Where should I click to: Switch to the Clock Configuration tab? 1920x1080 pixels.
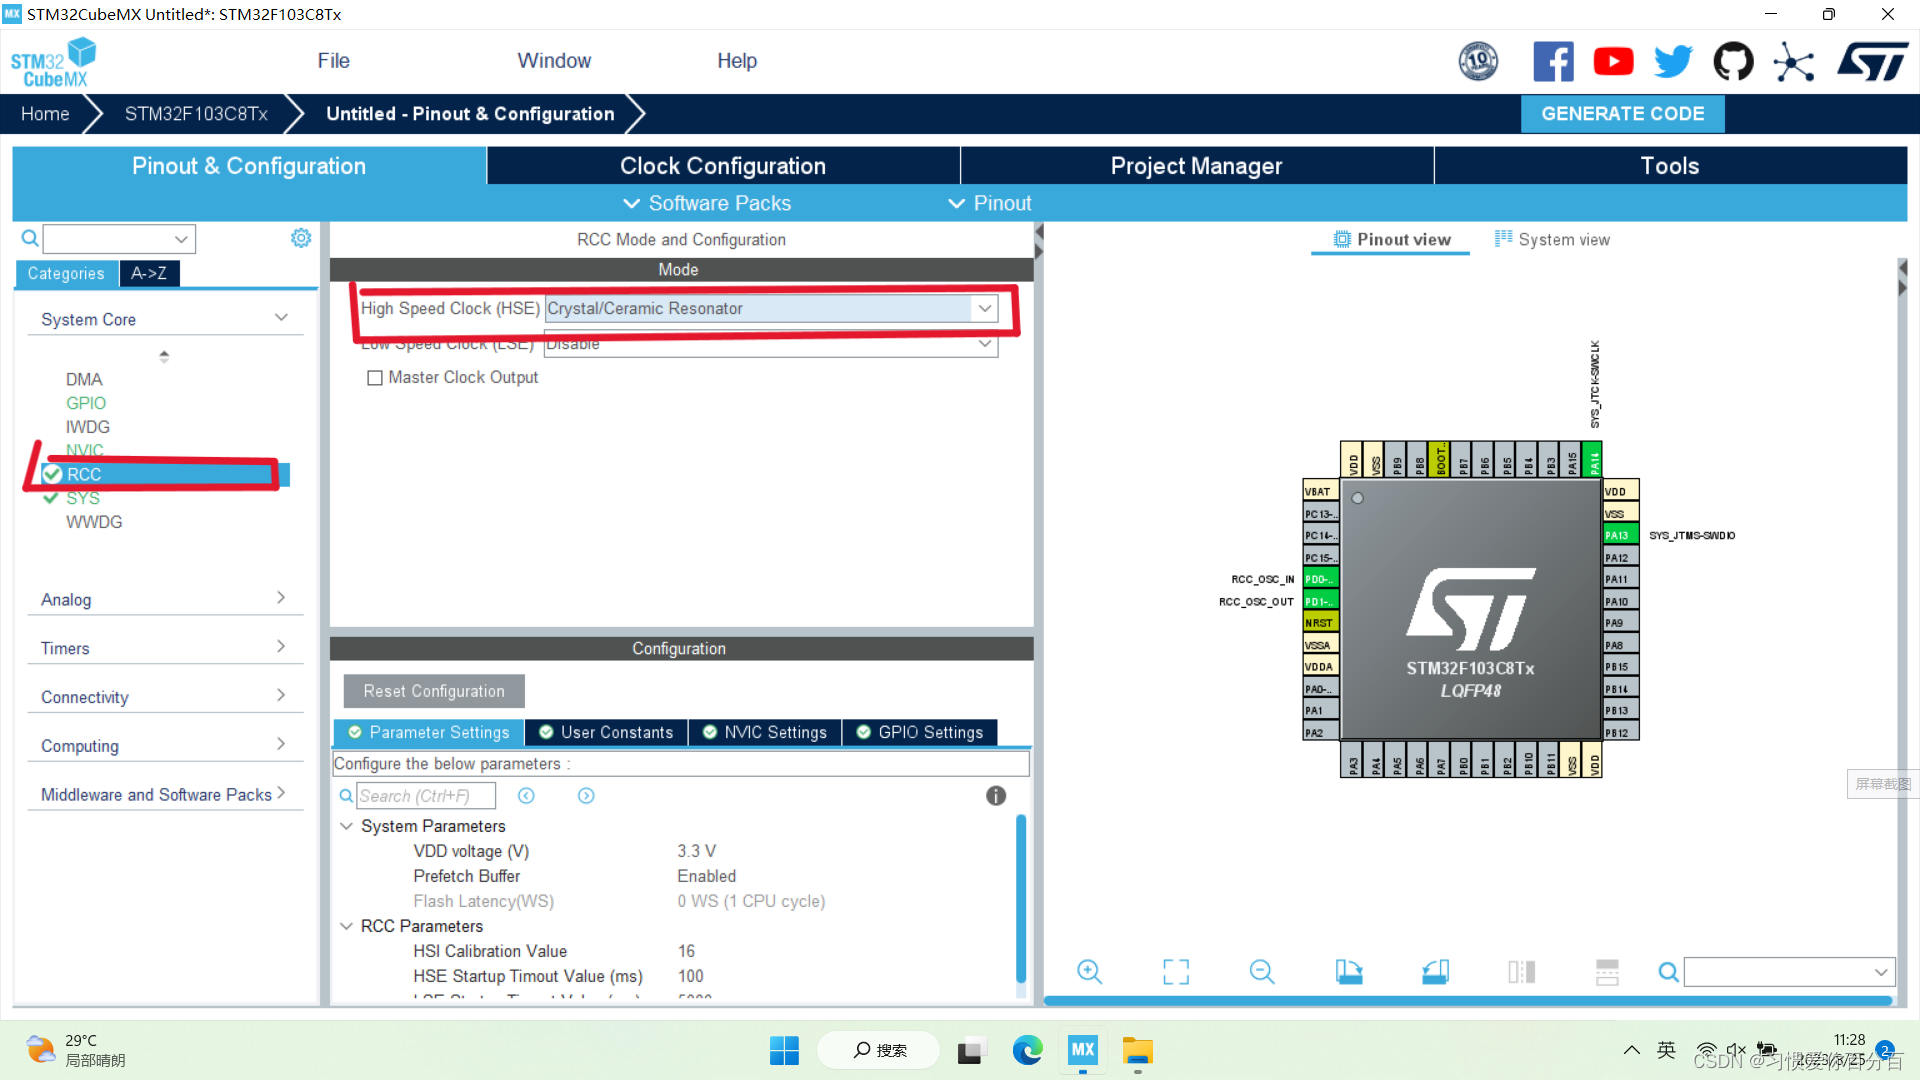pyautogui.click(x=722, y=166)
